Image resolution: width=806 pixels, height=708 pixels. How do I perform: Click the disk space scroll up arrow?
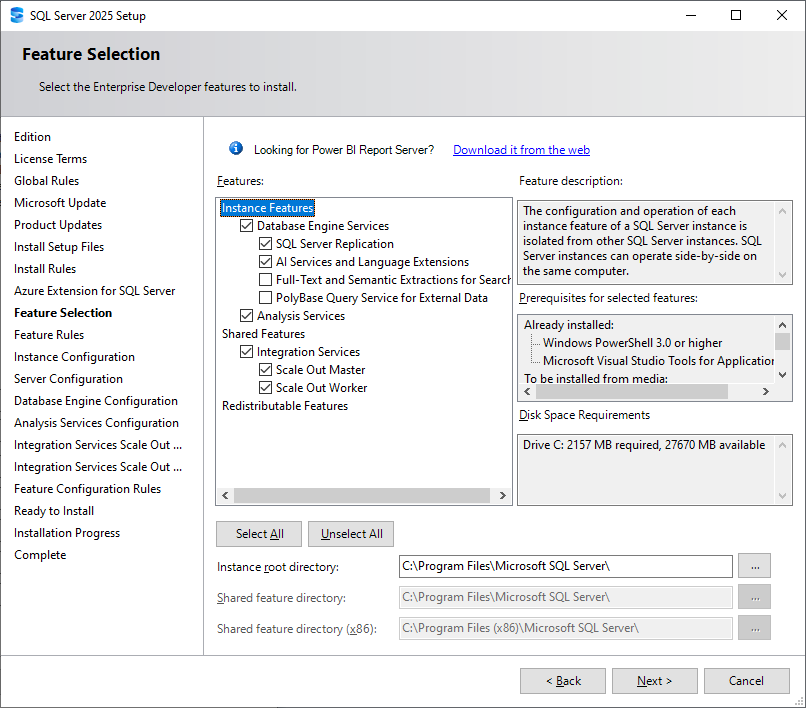click(x=782, y=445)
